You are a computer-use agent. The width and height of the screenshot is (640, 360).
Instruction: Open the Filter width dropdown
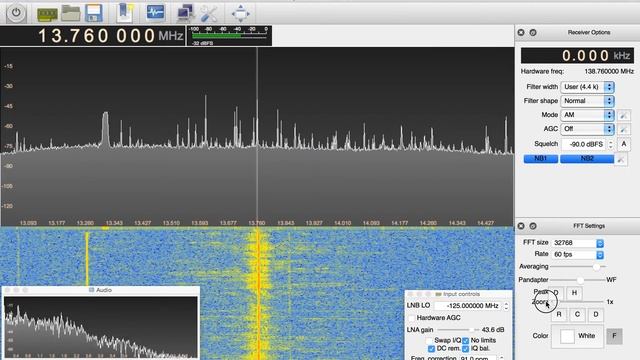pyautogui.click(x=587, y=87)
